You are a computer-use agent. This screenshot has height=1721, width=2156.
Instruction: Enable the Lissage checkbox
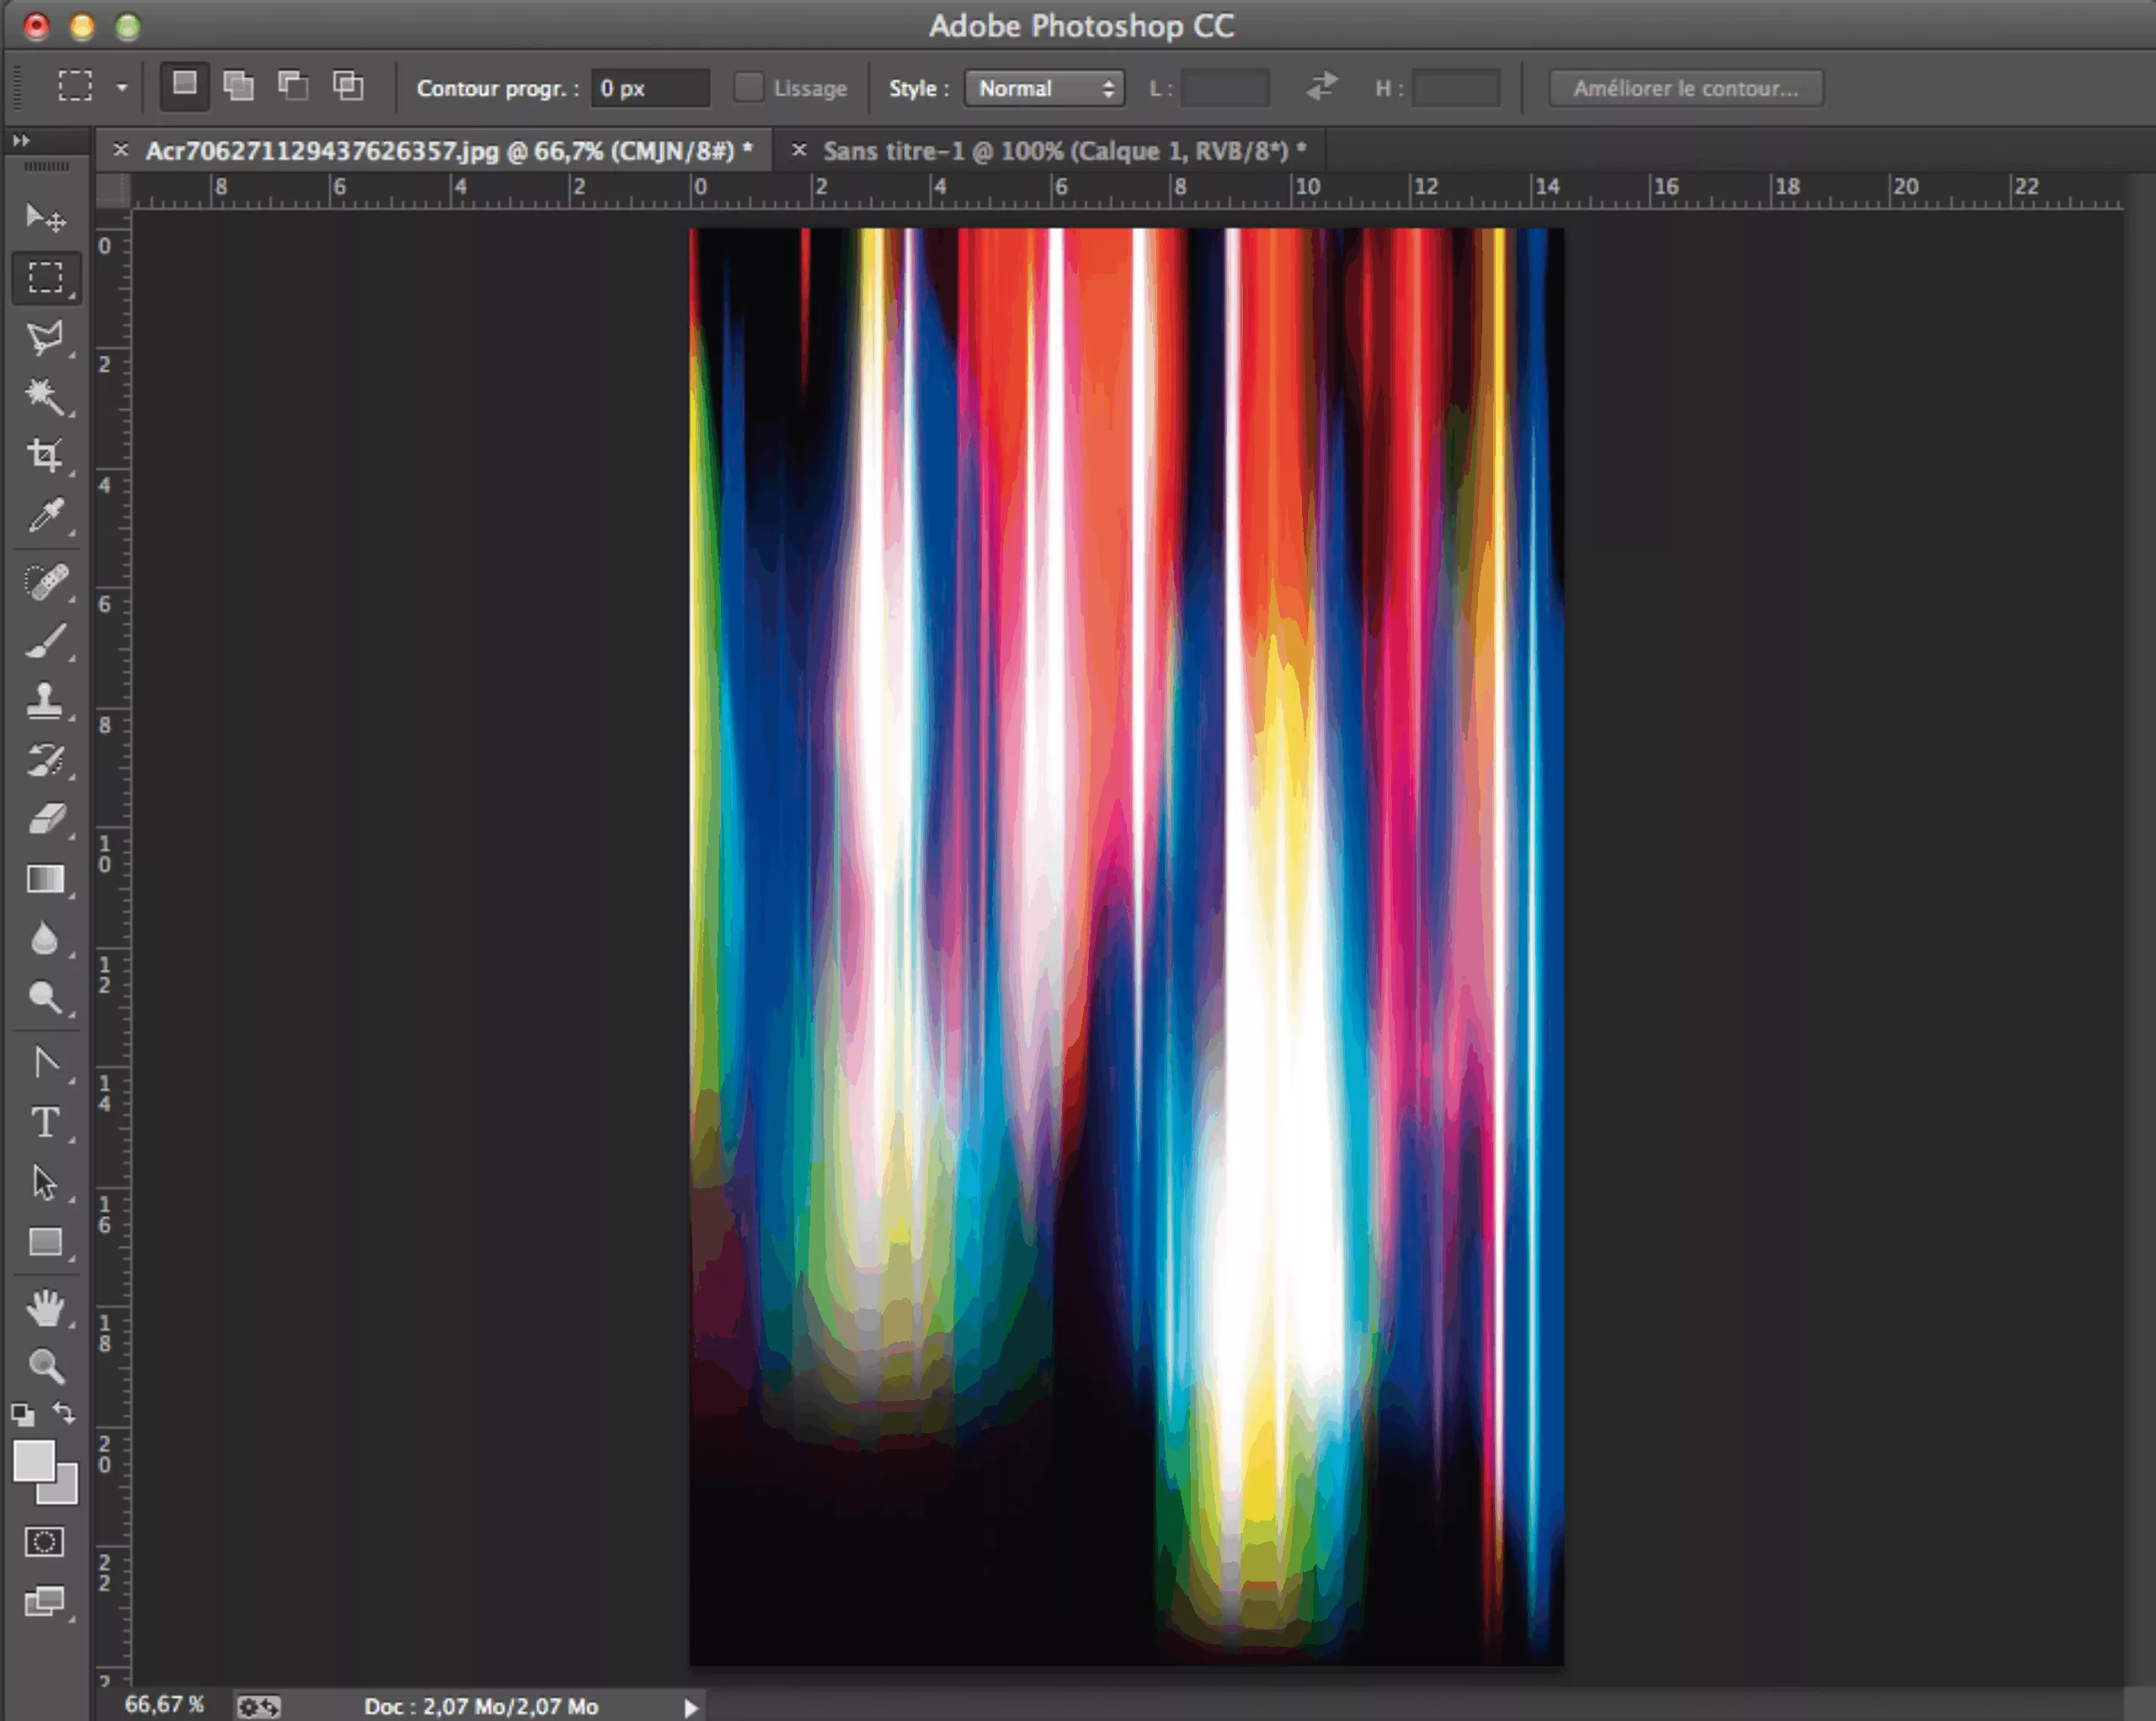748,88
